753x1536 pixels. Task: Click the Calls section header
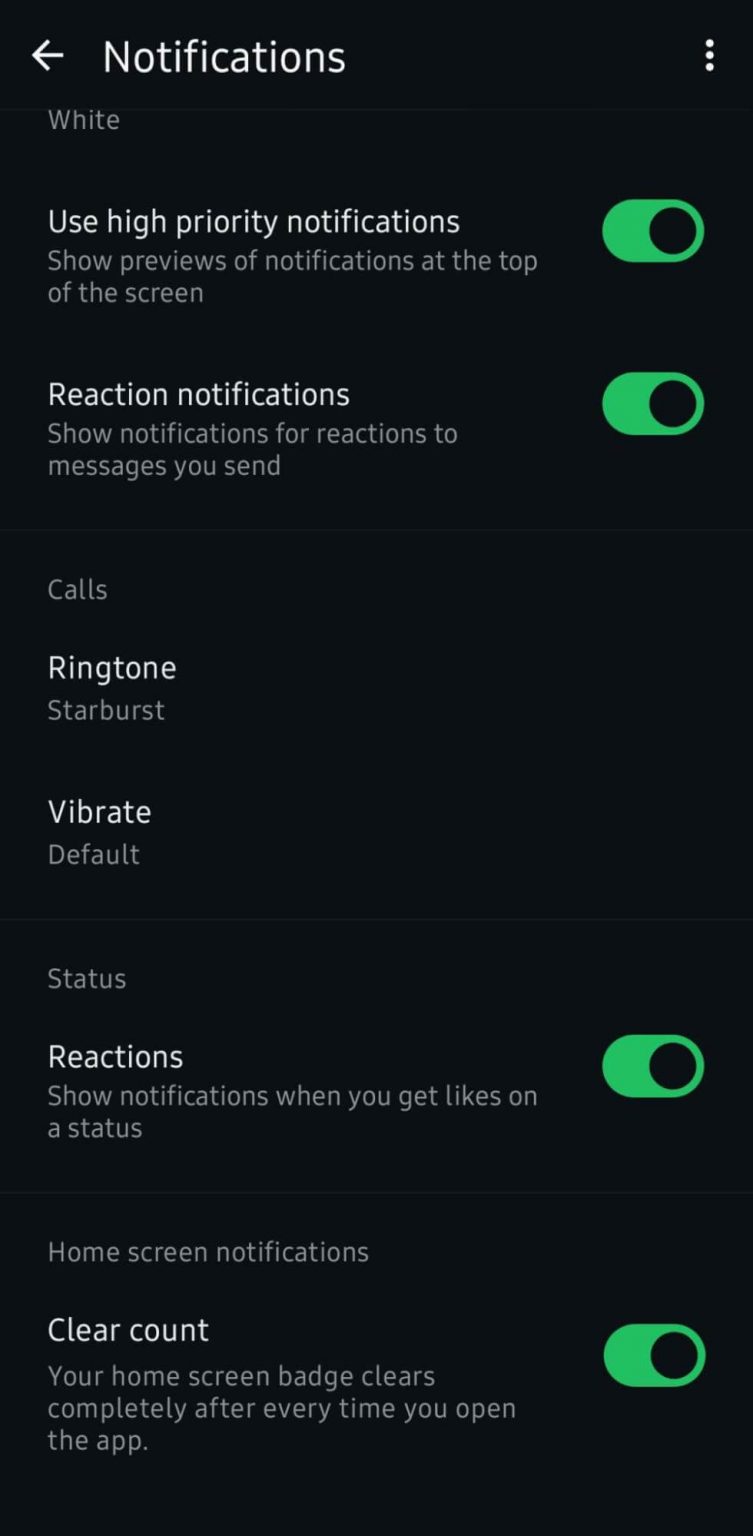[77, 590]
